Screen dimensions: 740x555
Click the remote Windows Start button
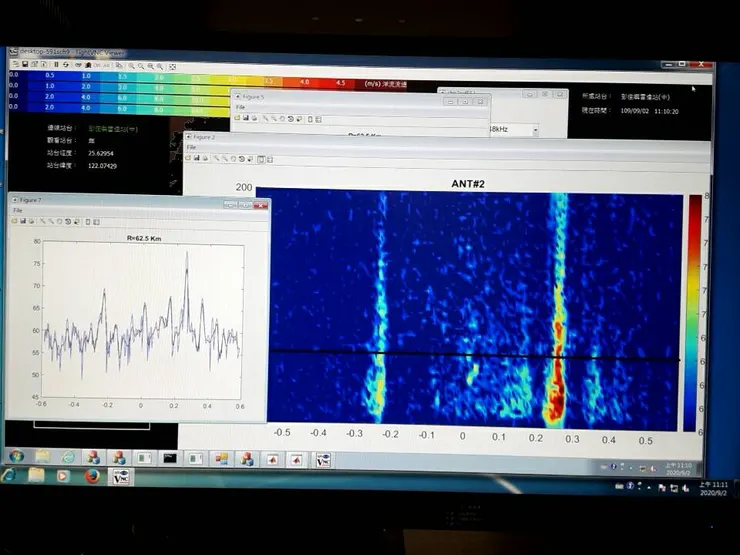click(x=18, y=456)
